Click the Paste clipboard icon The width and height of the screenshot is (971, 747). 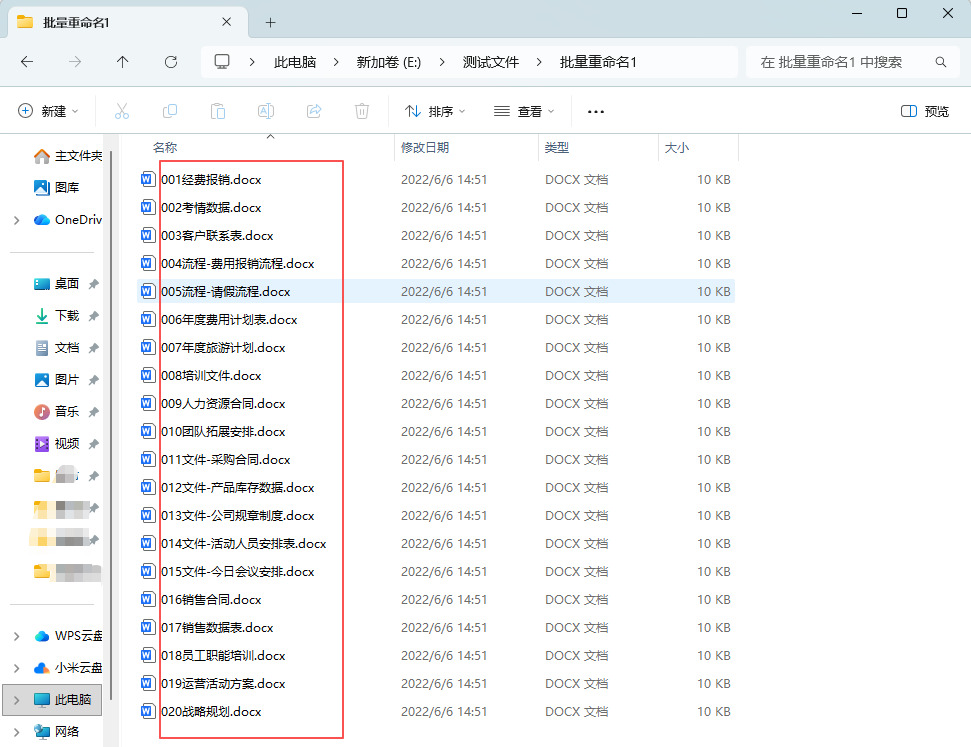(218, 111)
